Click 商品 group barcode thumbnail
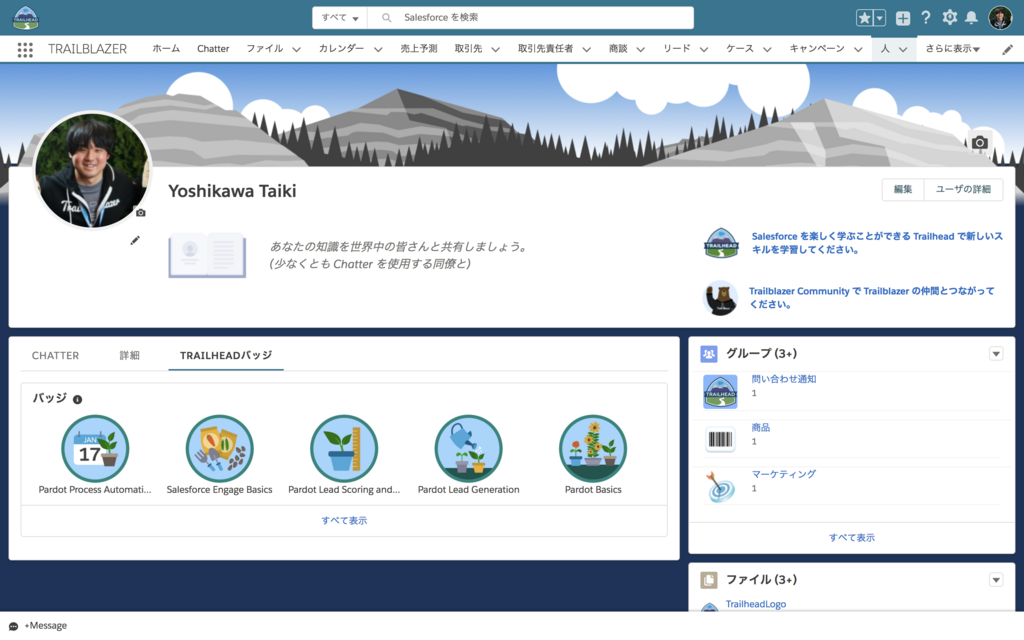This screenshot has width=1024, height=640. [720, 440]
